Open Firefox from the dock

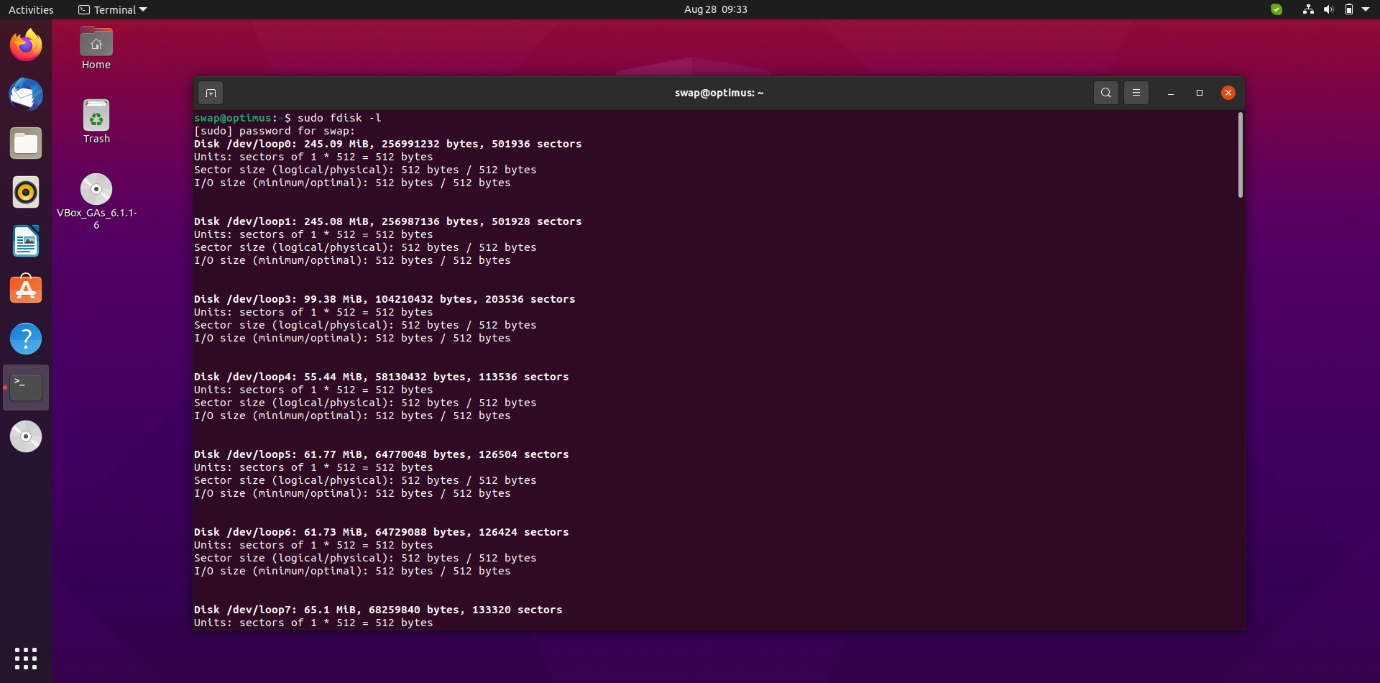(x=26, y=45)
